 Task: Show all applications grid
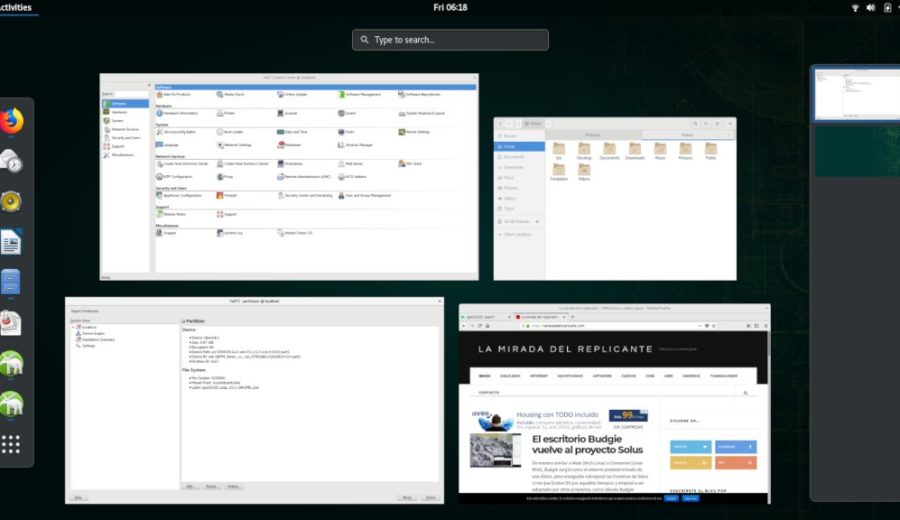[11, 444]
